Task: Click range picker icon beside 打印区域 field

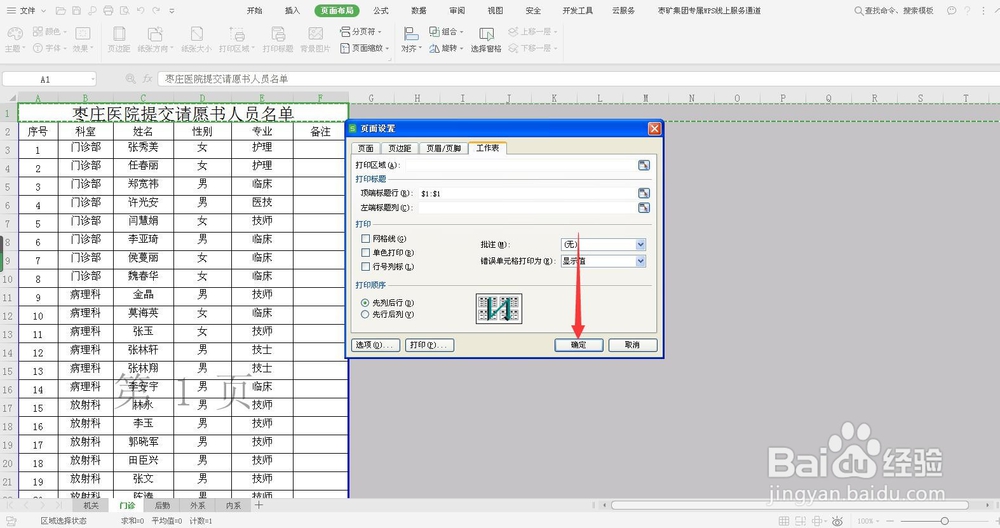Action: point(643,165)
